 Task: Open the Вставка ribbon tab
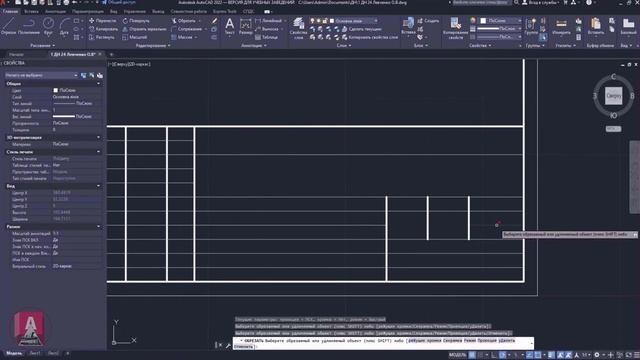31,11
